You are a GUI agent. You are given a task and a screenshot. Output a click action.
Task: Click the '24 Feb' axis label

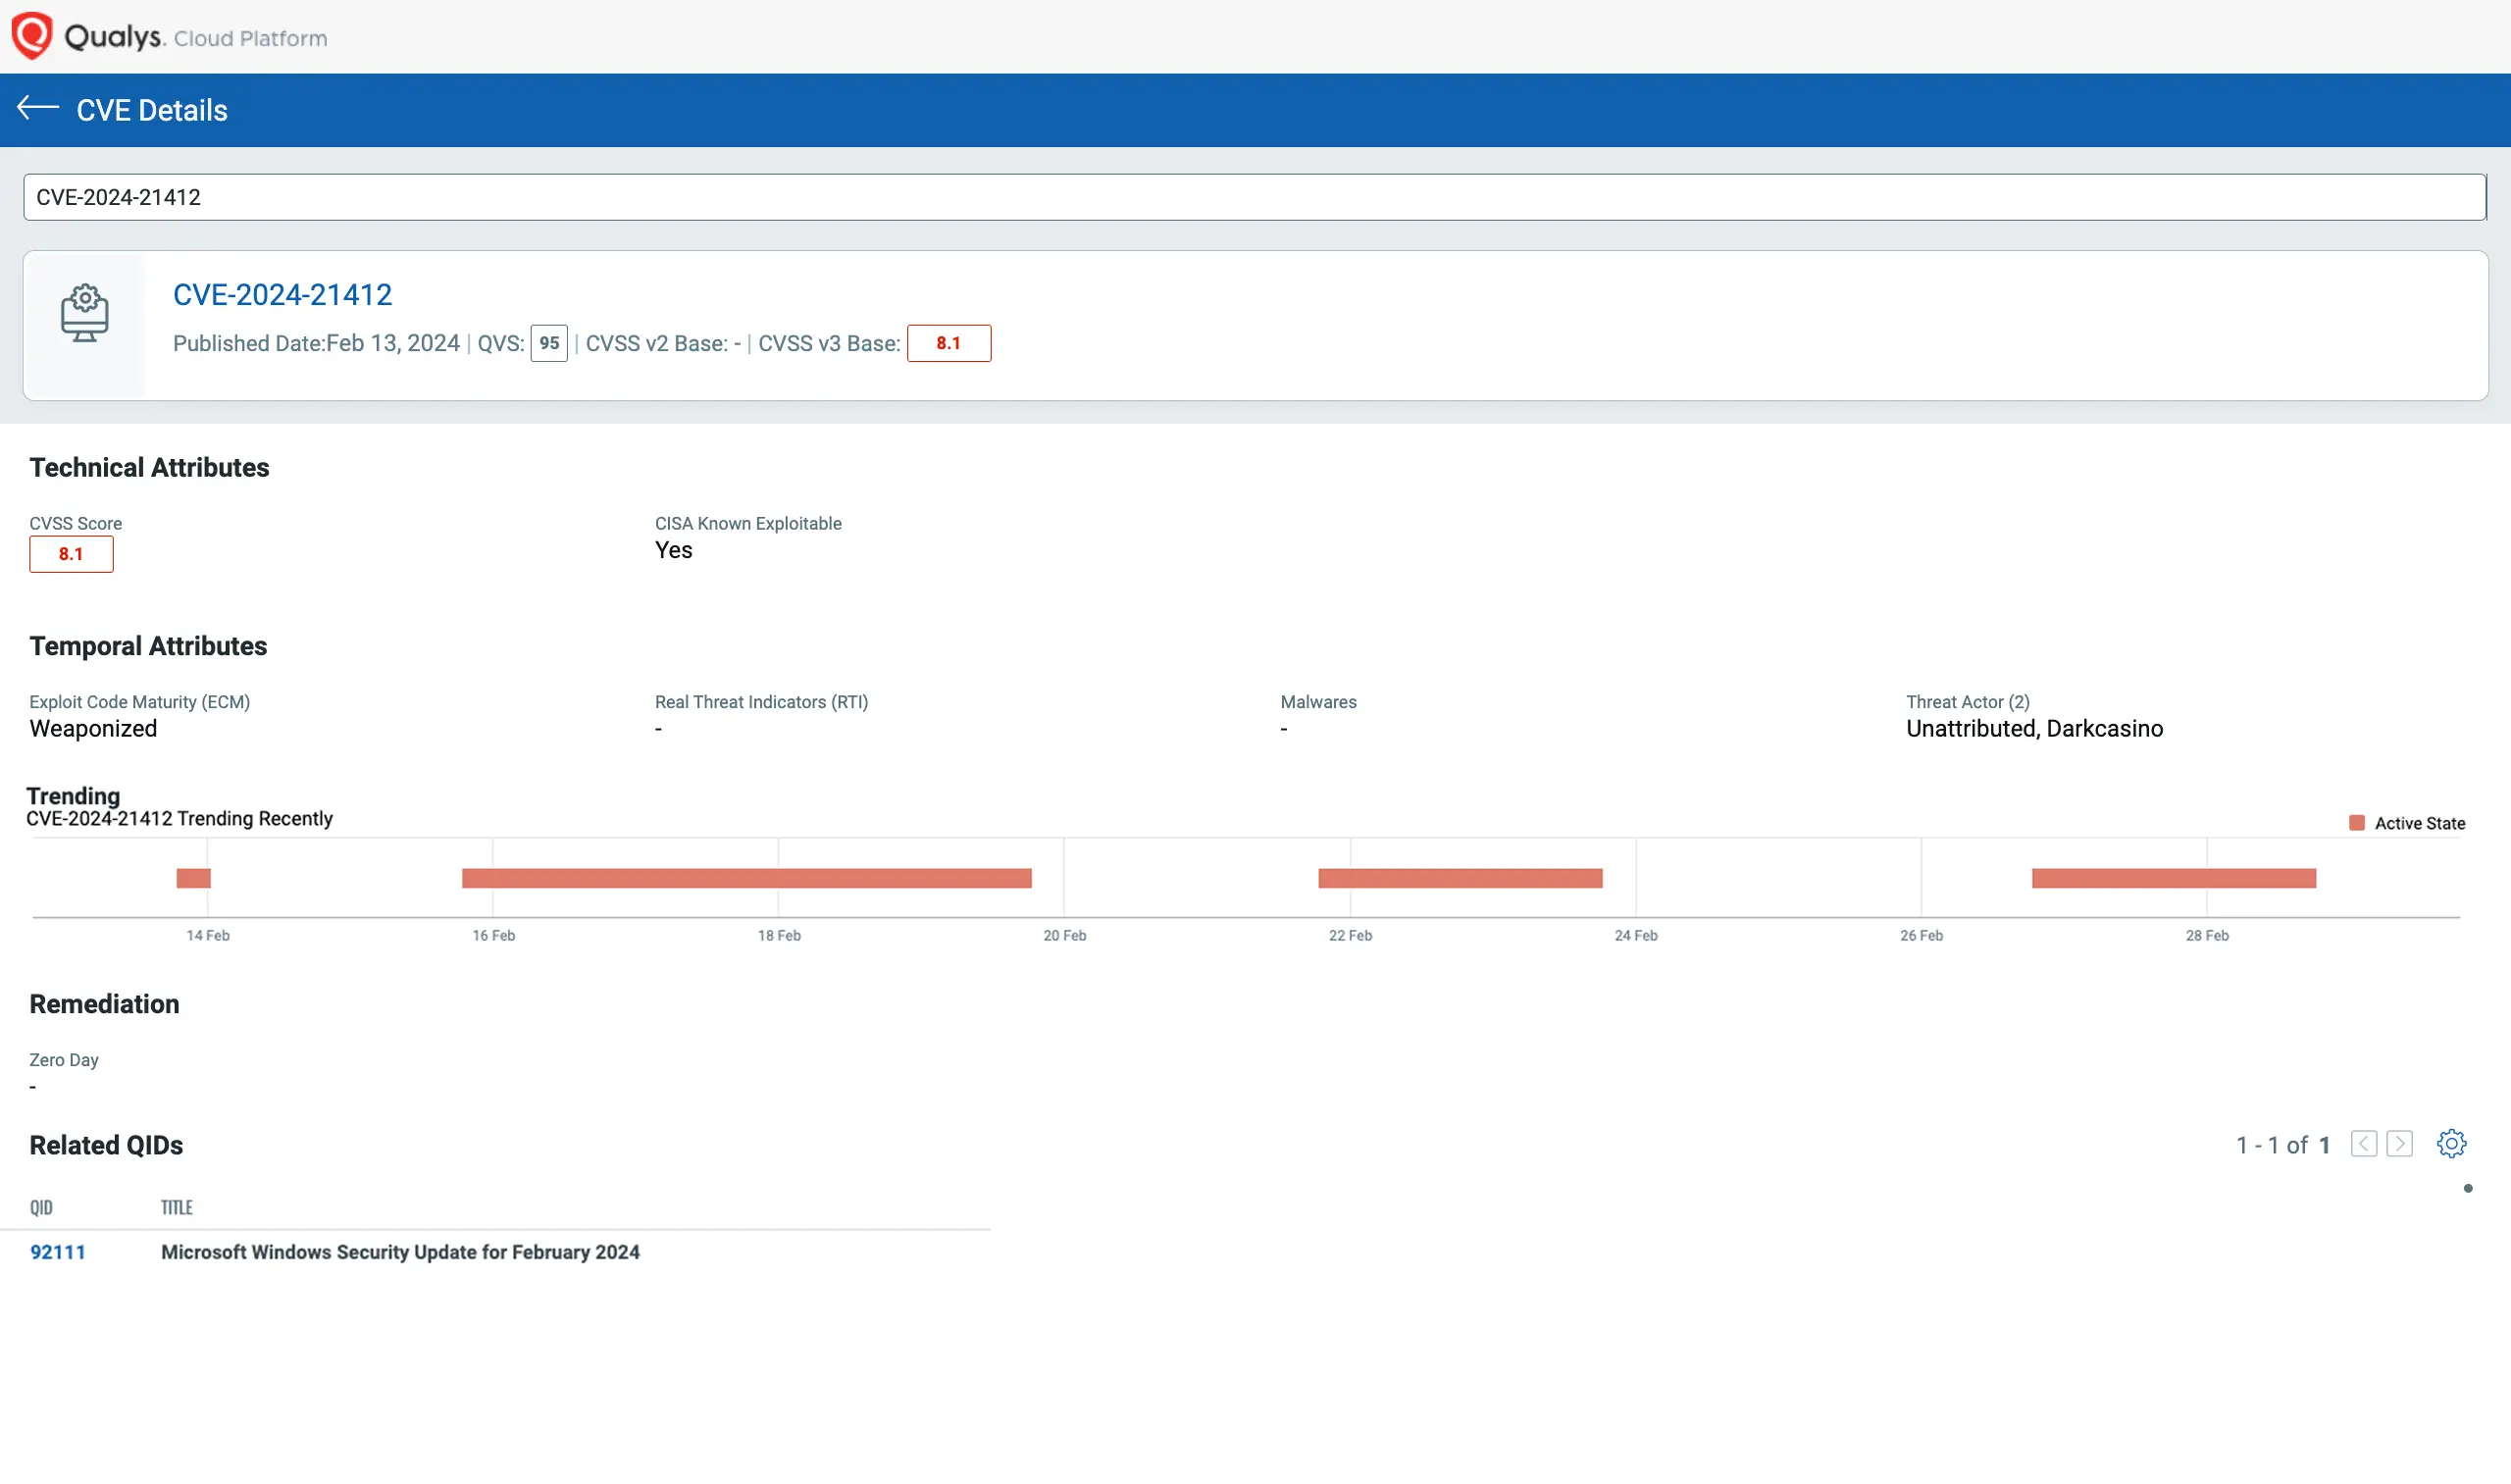pyautogui.click(x=1636, y=936)
